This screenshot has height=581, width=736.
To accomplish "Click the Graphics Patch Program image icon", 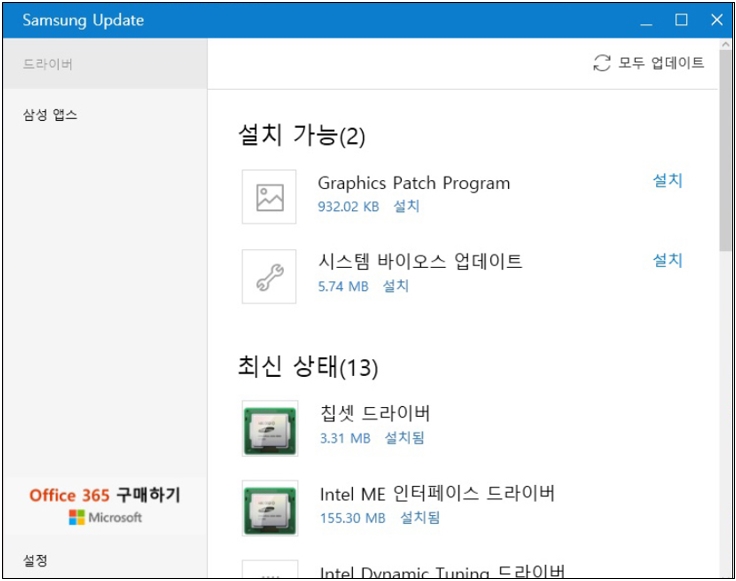I will click(269, 197).
